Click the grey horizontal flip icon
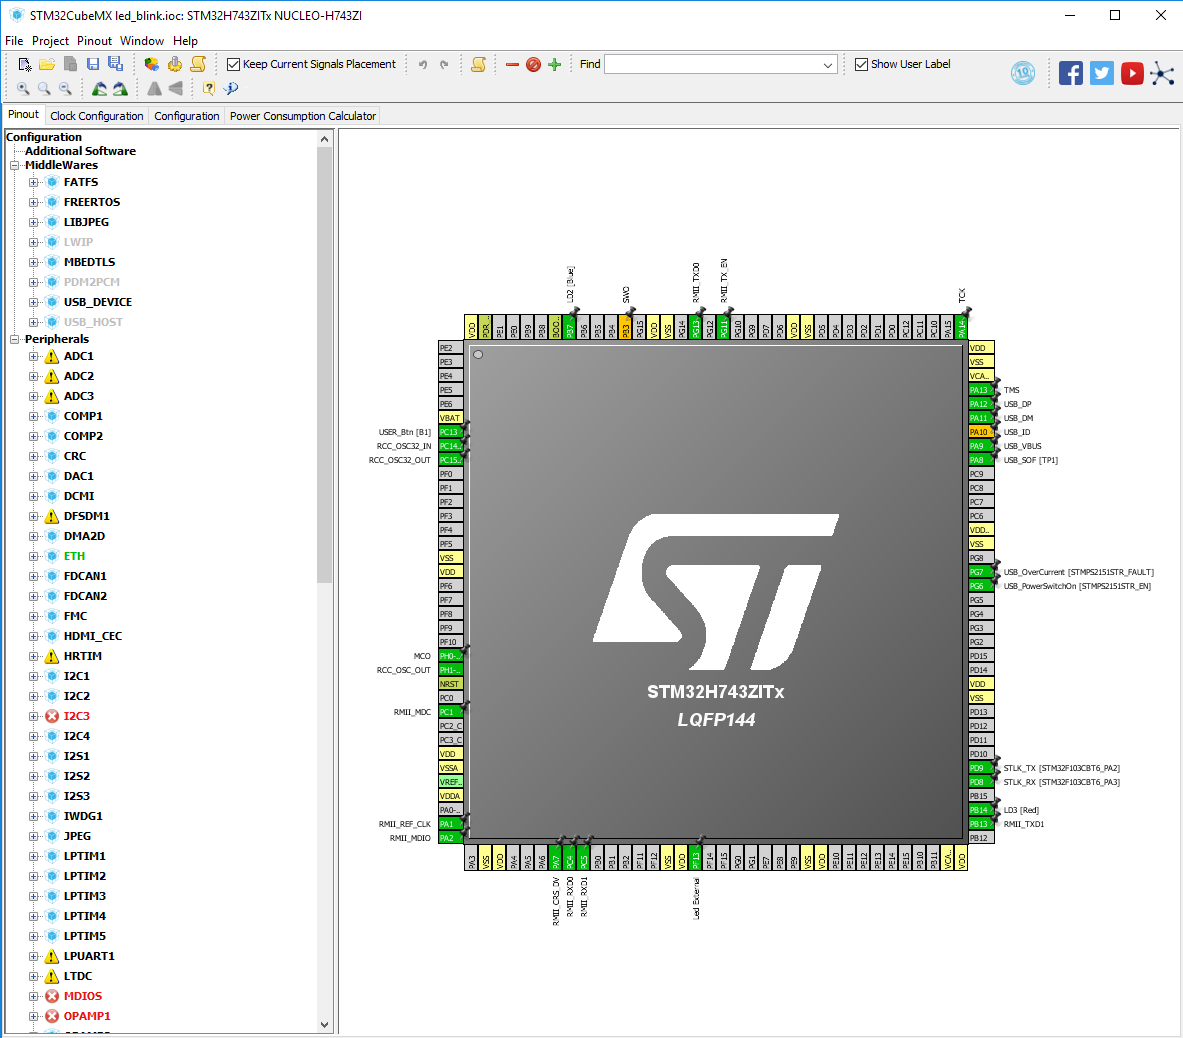This screenshot has height=1038, width=1183. click(155, 89)
